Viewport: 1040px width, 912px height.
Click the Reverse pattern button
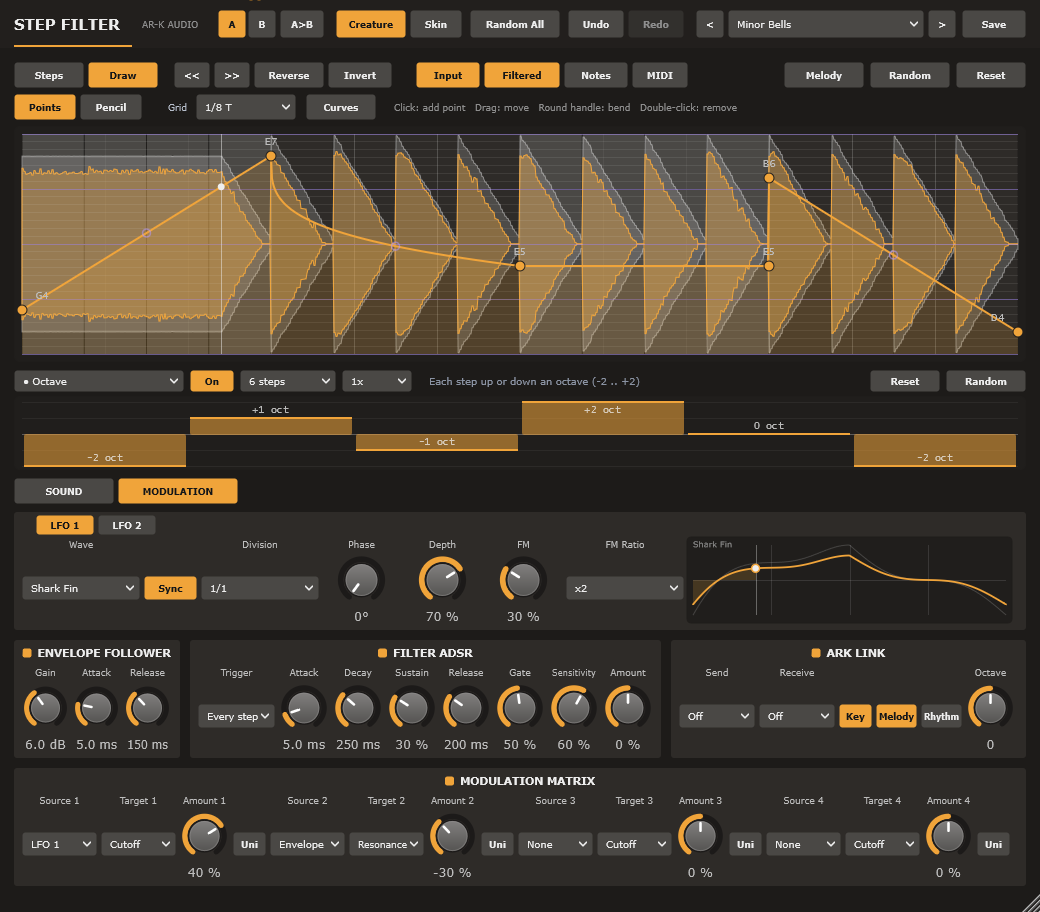pyautogui.click(x=289, y=76)
